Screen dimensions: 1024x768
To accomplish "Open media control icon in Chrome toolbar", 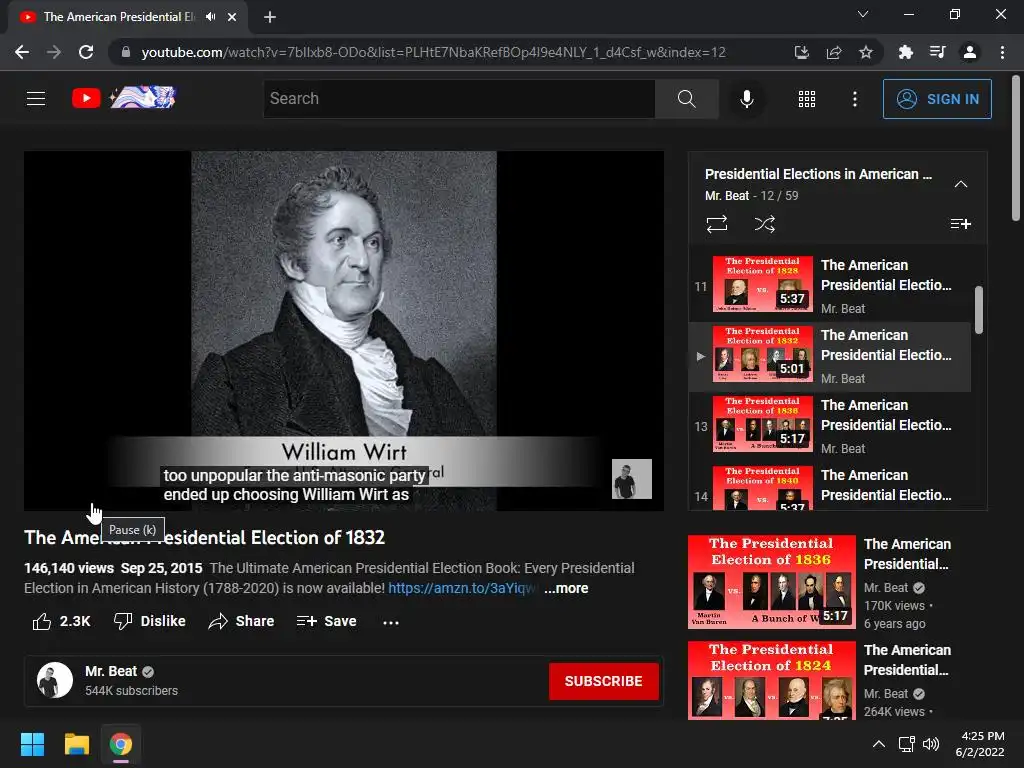I will pos(937,52).
